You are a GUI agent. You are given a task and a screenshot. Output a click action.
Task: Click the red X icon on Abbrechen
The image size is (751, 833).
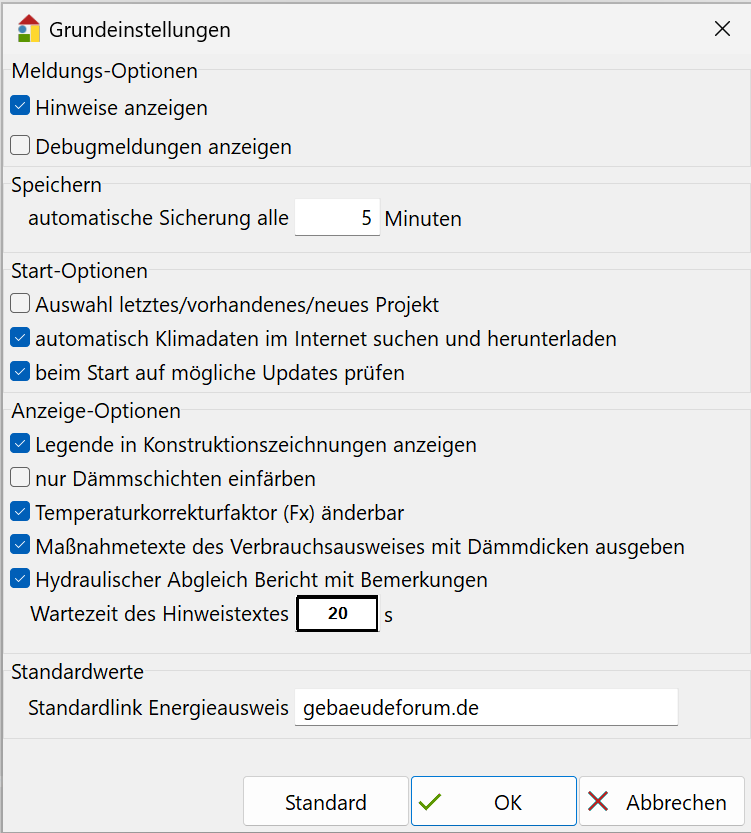click(599, 802)
